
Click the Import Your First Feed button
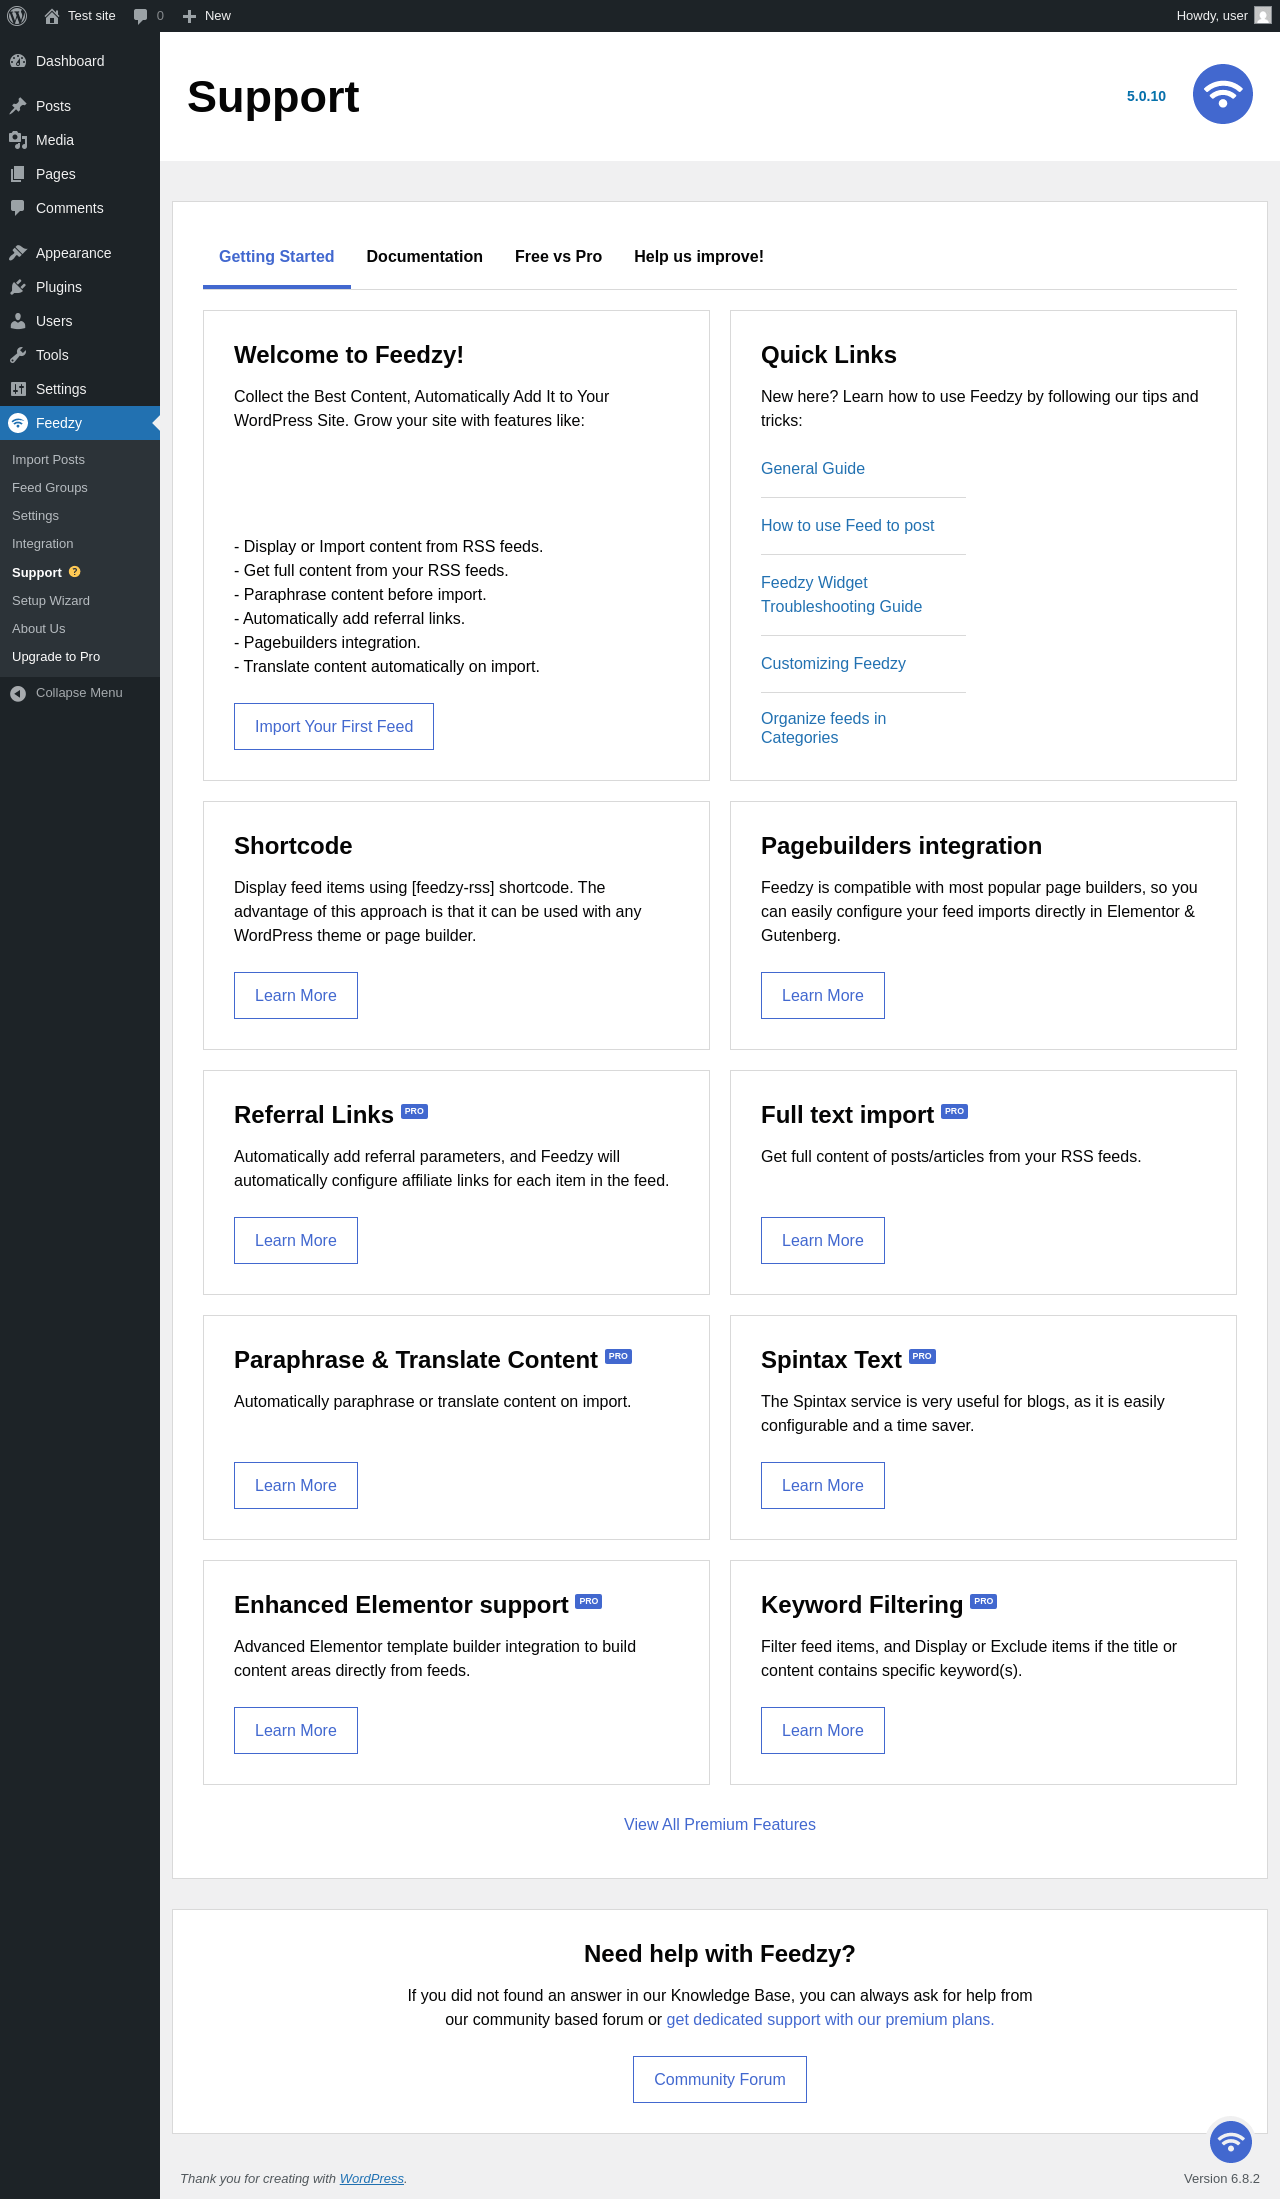[334, 726]
